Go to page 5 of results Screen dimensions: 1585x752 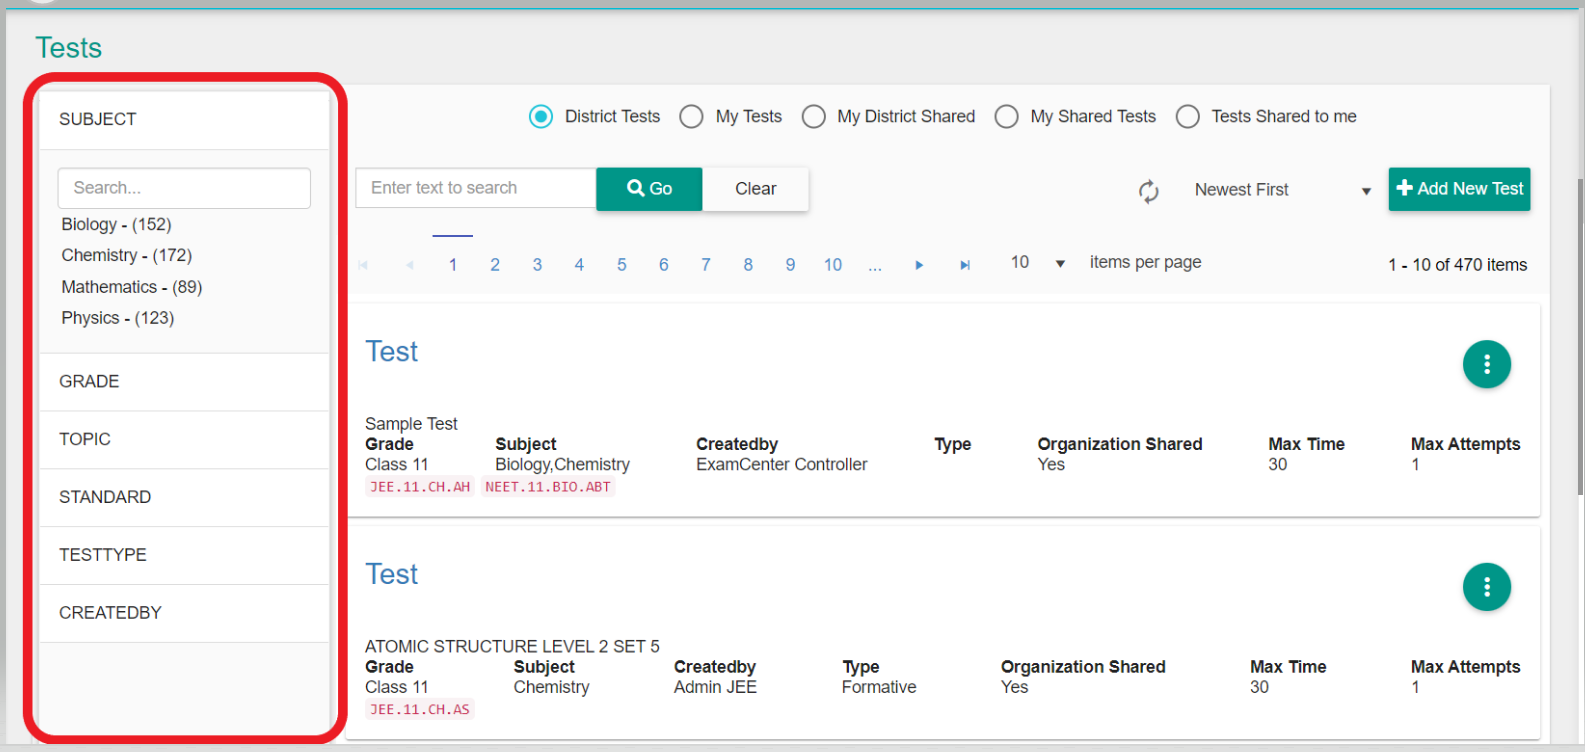pyautogui.click(x=621, y=265)
